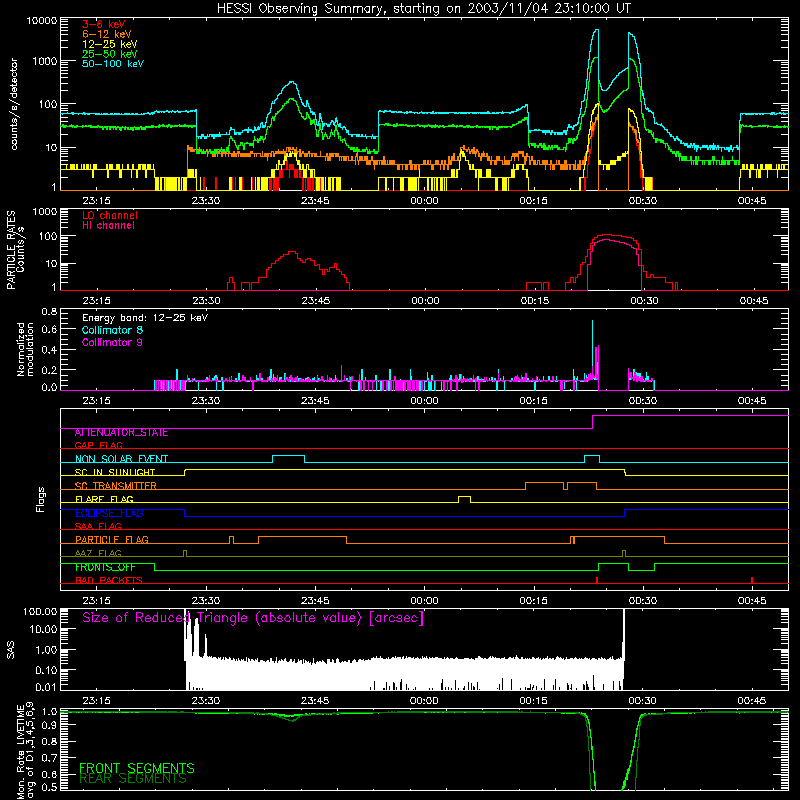Select the '3-6 keV' legend entry
The width and height of the screenshot is (800, 800).
click(103, 24)
